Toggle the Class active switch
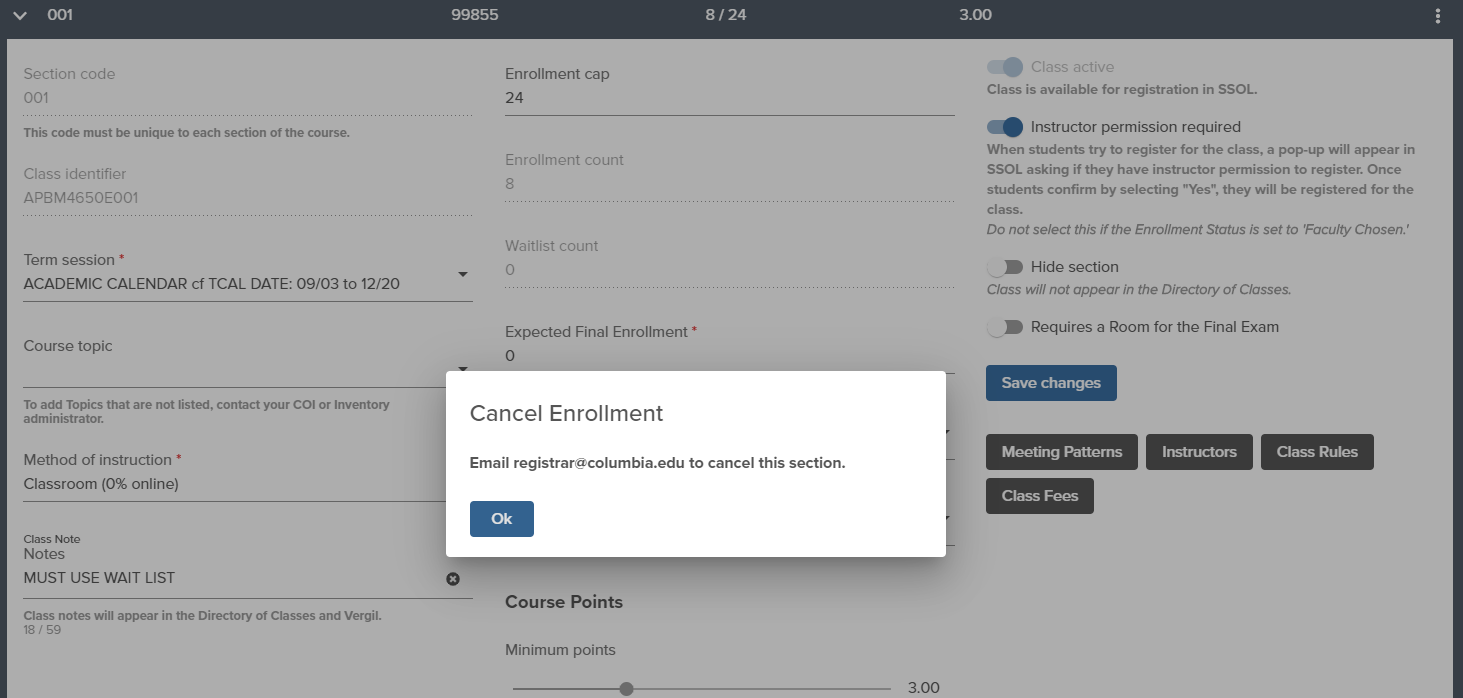 (x=1005, y=67)
